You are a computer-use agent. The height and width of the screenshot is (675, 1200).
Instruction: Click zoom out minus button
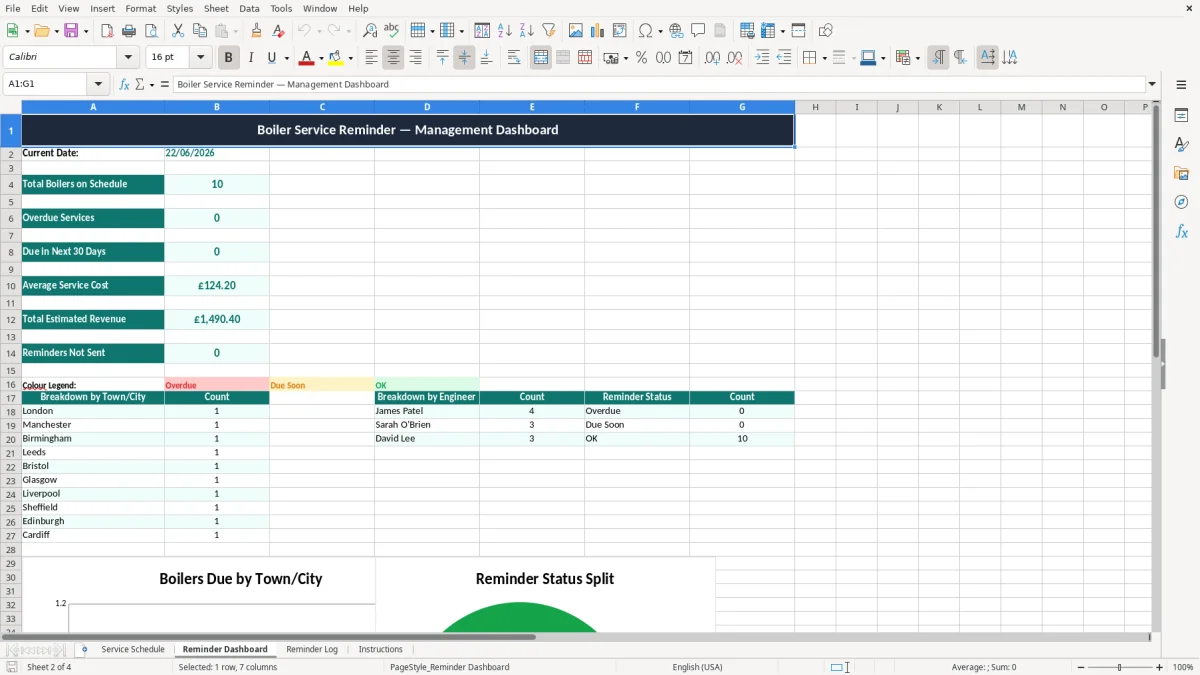coord(1081,667)
